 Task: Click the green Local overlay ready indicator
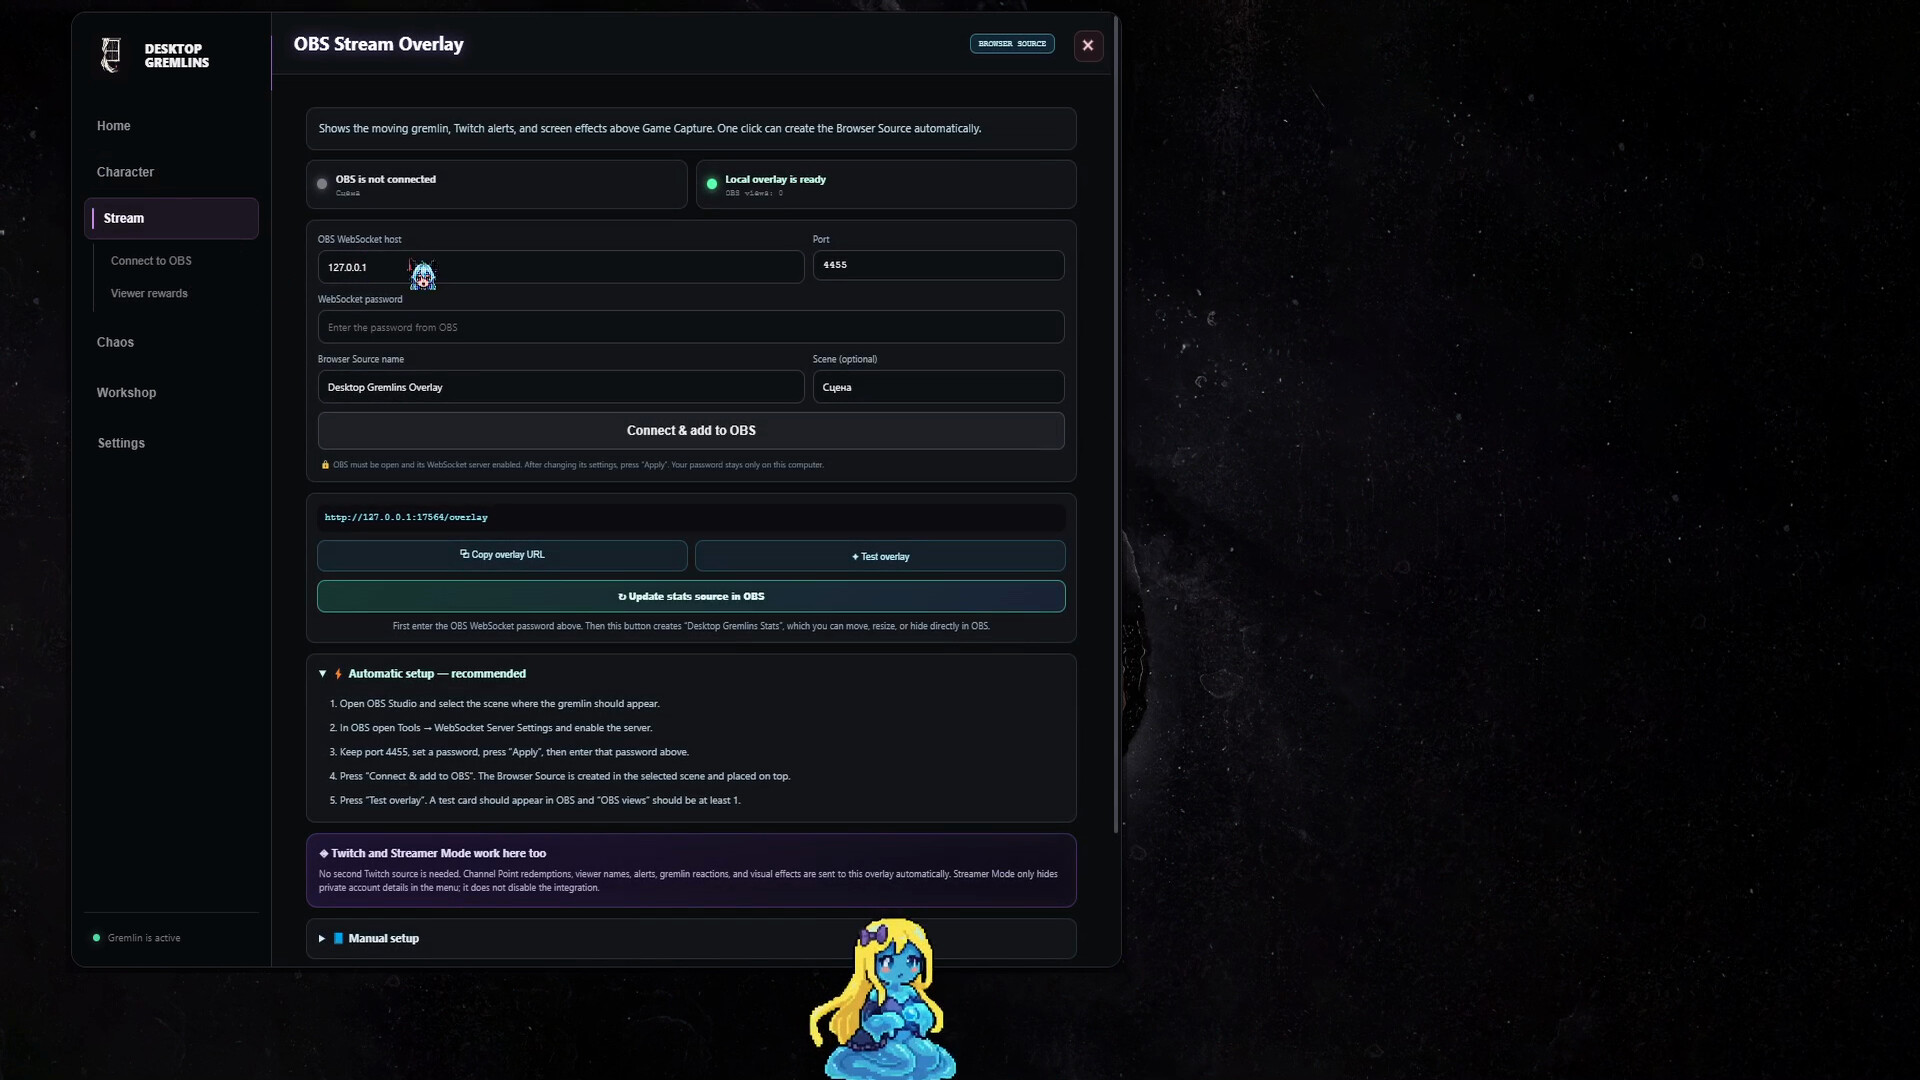pos(712,184)
